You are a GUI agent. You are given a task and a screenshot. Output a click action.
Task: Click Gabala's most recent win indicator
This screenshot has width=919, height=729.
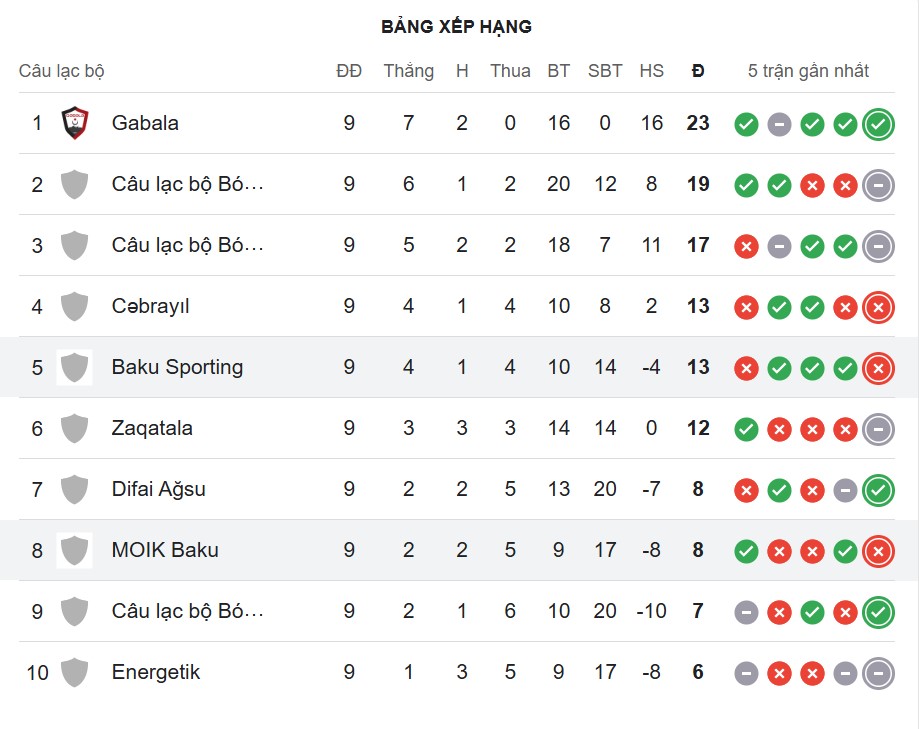point(877,123)
